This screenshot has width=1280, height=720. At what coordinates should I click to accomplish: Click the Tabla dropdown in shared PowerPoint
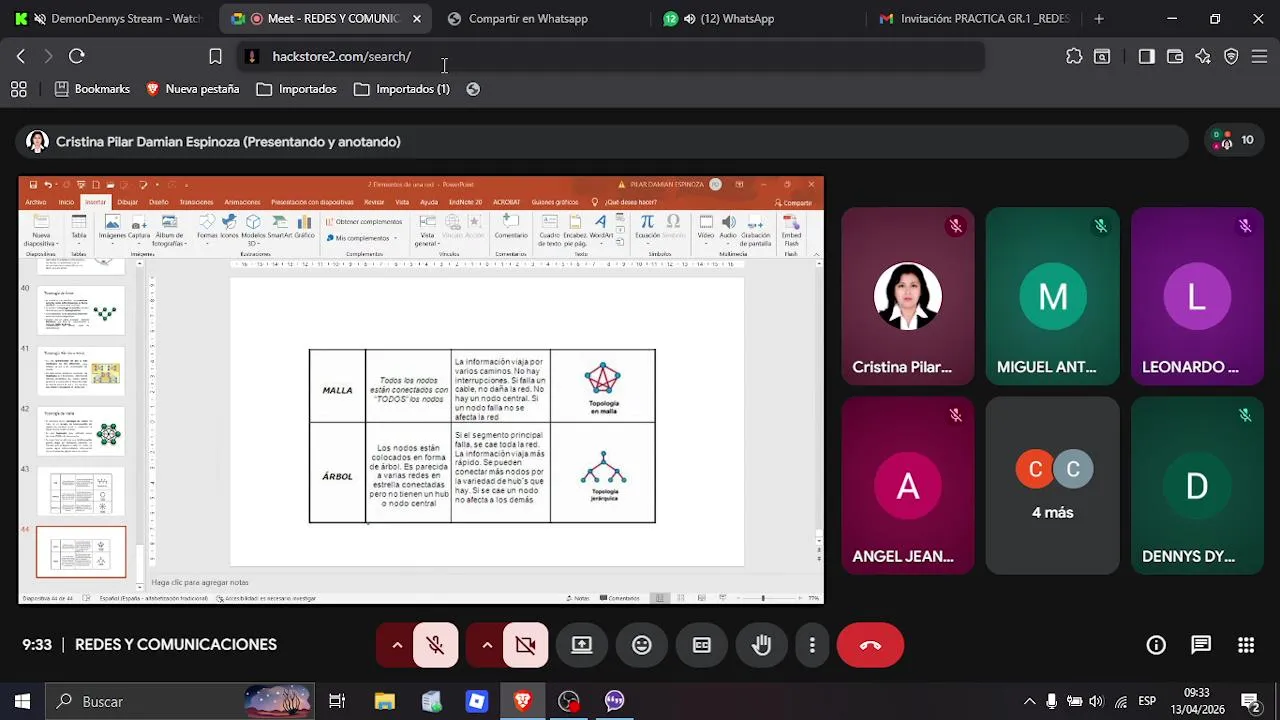coord(79,232)
